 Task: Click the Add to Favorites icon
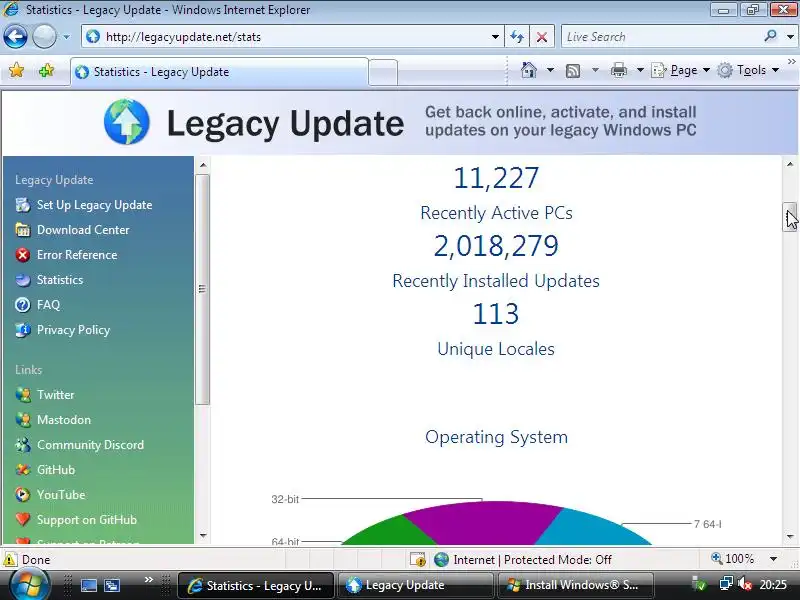pos(46,70)
